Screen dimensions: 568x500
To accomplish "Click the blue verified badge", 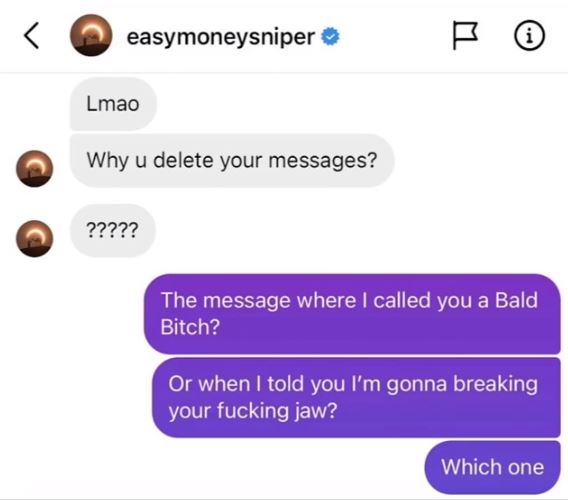I will pyautogui.click(x=330, y=37).
